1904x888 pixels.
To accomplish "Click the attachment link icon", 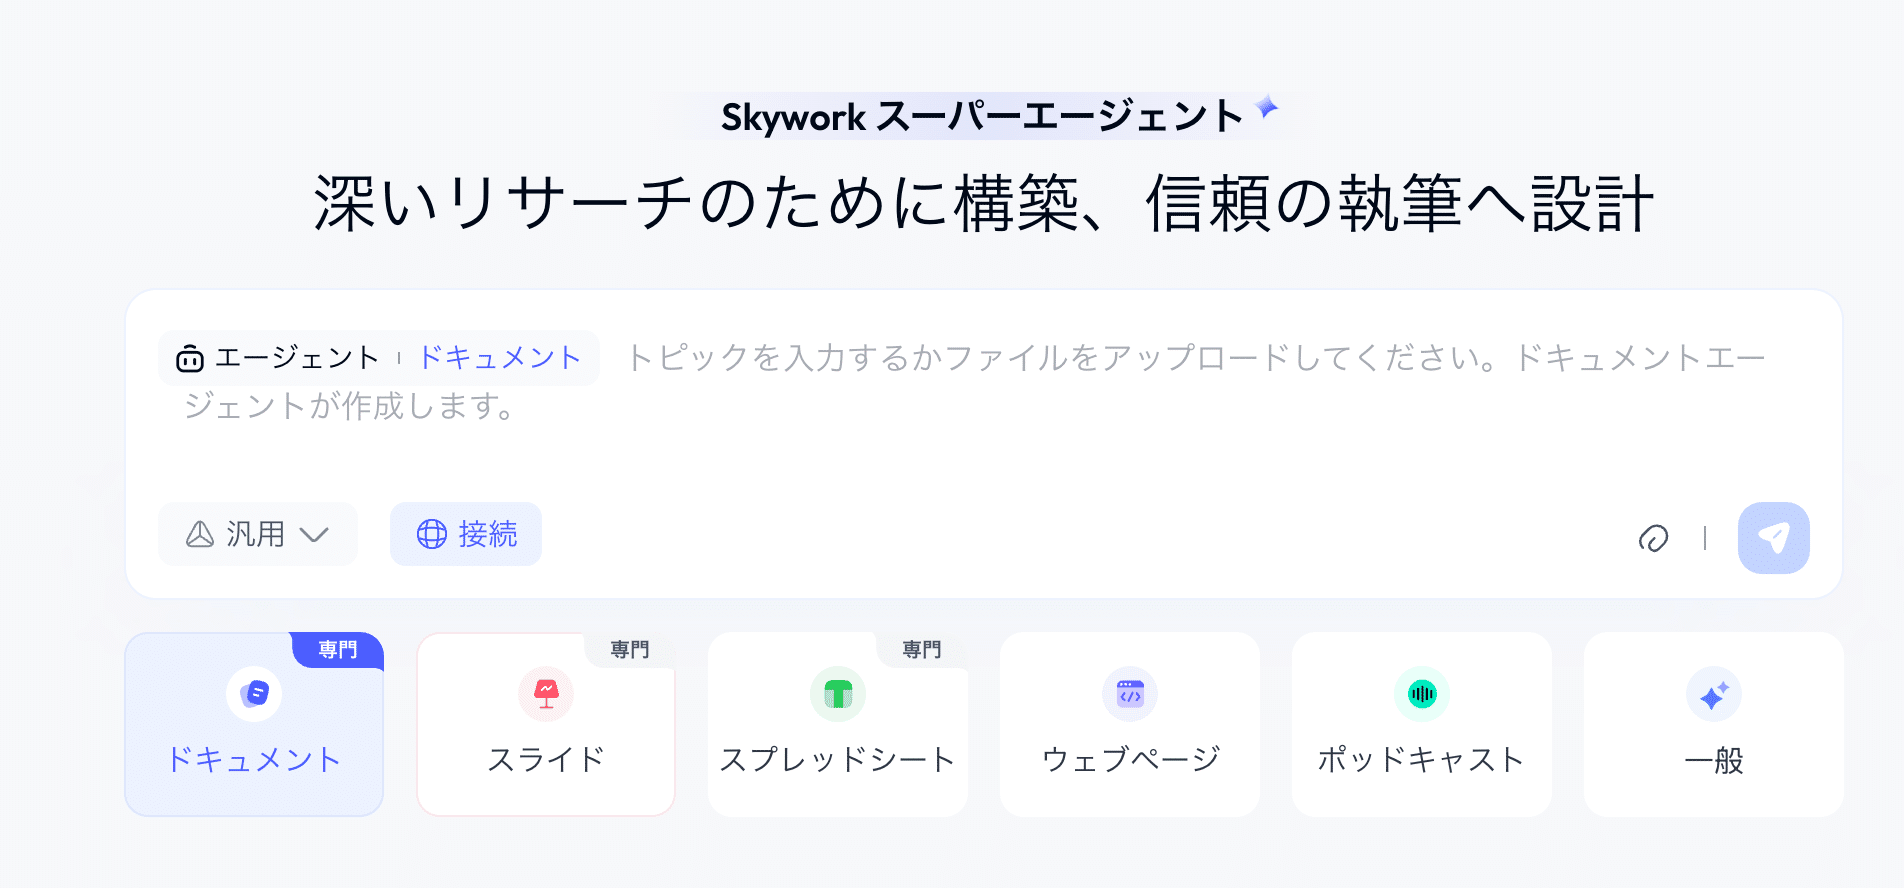I will (1653, 538).
